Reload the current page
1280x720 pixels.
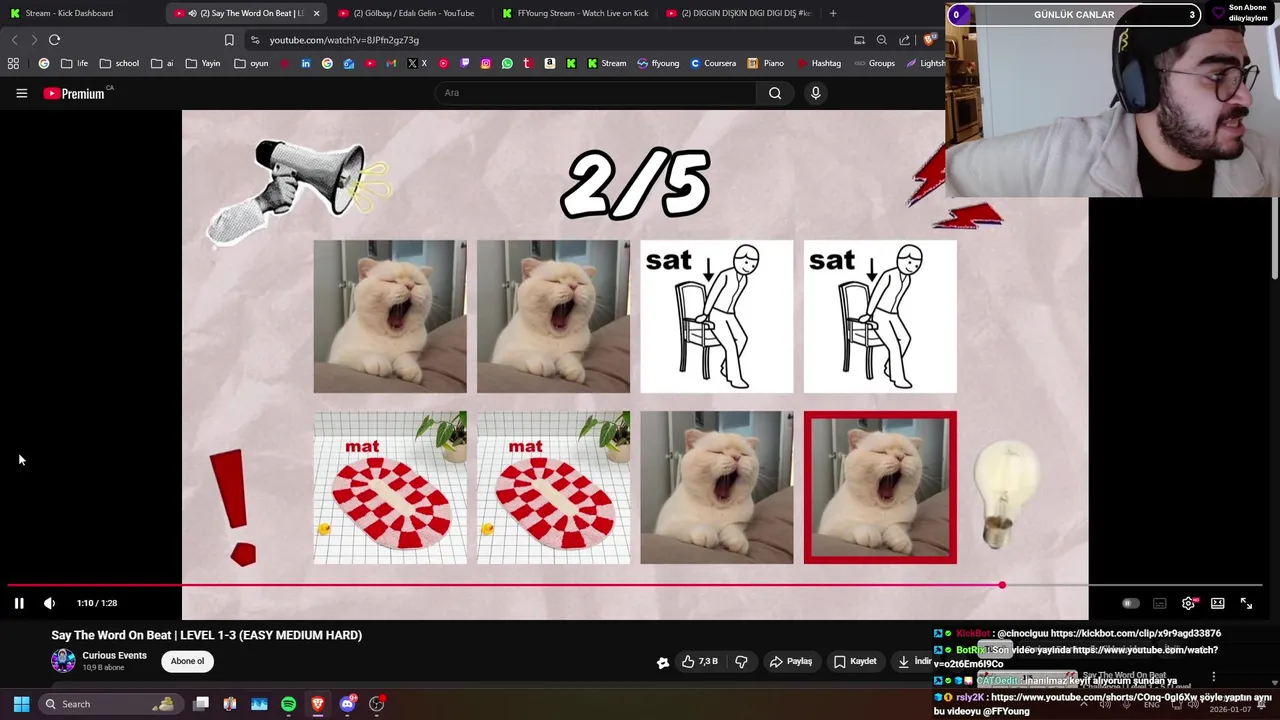coord(54,40)
